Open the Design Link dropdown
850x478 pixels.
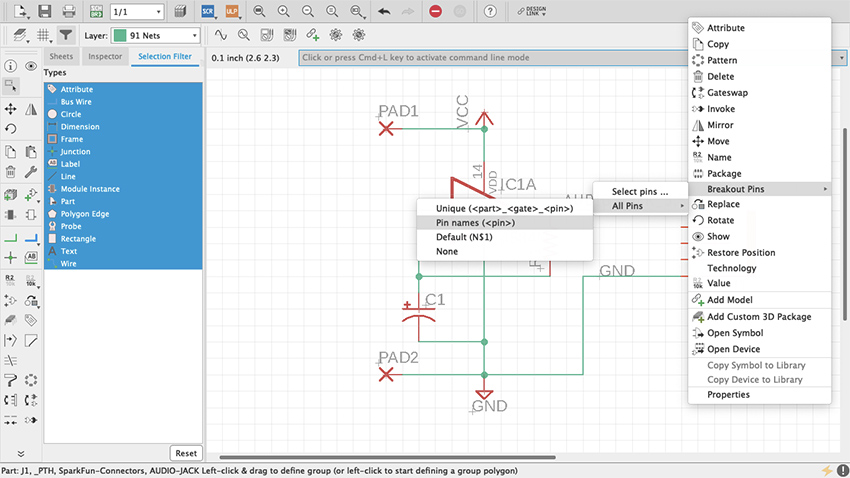[532, 11]
